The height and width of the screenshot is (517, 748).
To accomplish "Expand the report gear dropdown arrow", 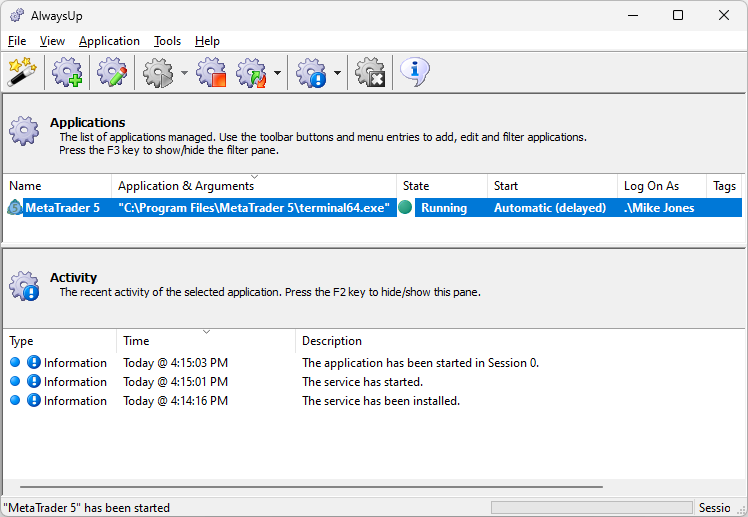I will 337,72.
